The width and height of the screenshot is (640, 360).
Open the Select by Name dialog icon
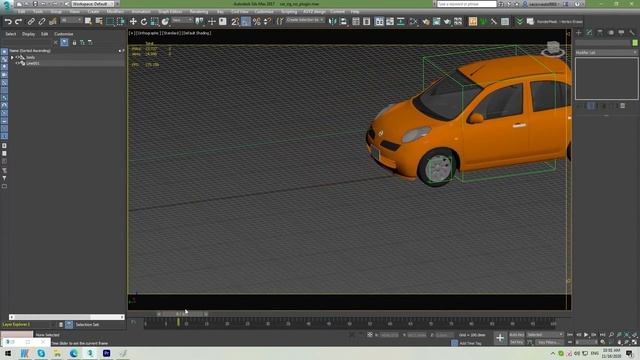point(99,21)
